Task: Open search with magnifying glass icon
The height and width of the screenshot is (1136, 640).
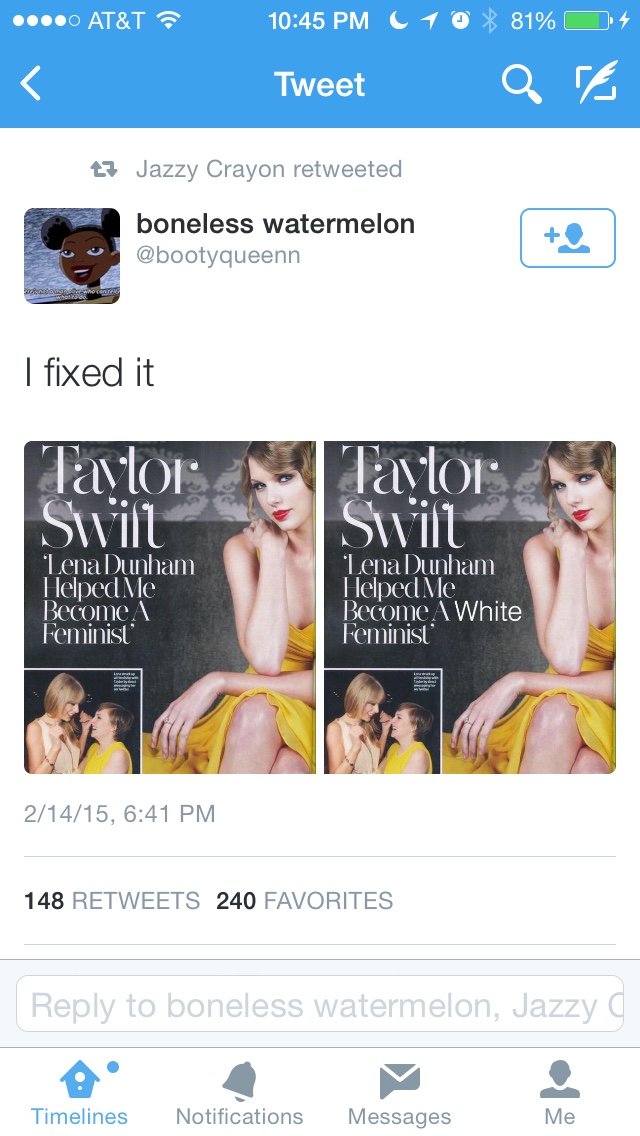Action: pos(521,84)
